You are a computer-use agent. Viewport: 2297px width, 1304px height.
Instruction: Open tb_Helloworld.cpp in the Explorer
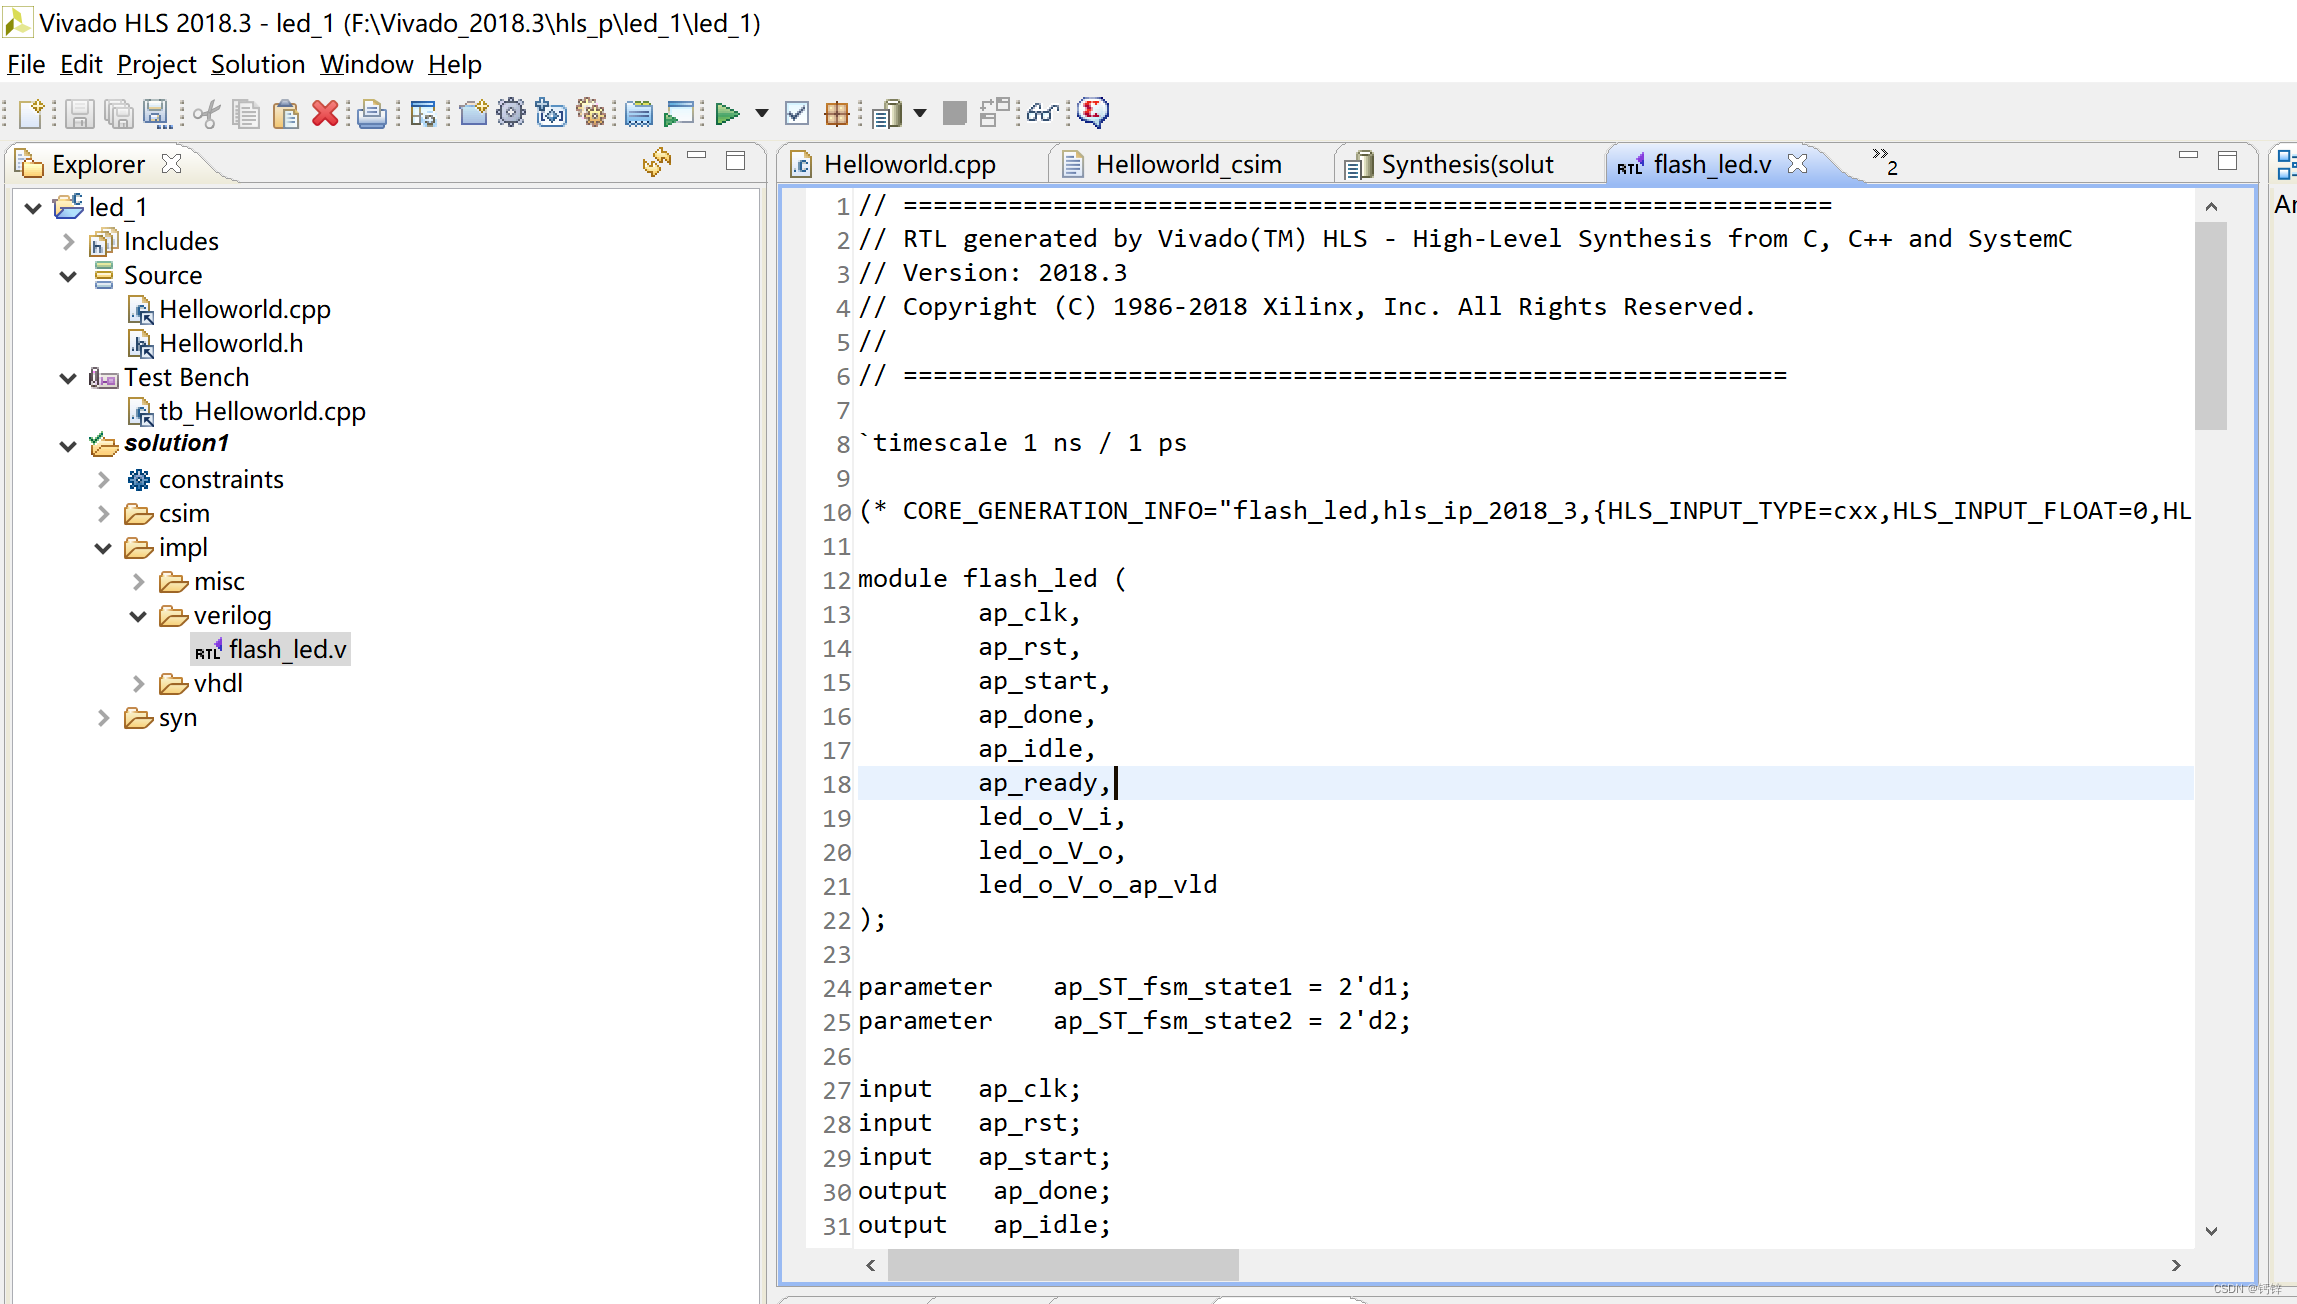262,411
